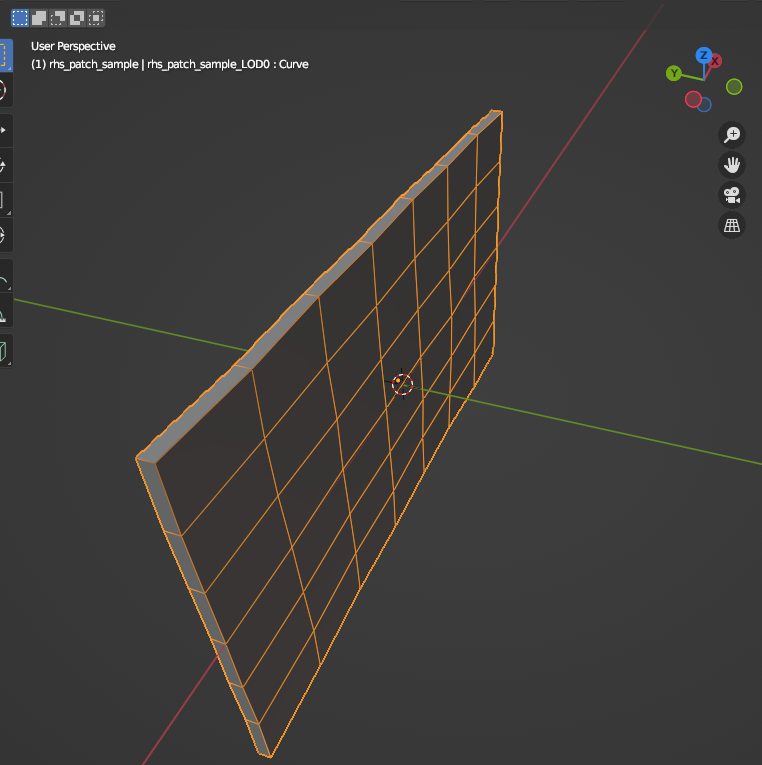The image size is (762, 765).
Task: Click the Pan view hand button
Action: [733, 164]
